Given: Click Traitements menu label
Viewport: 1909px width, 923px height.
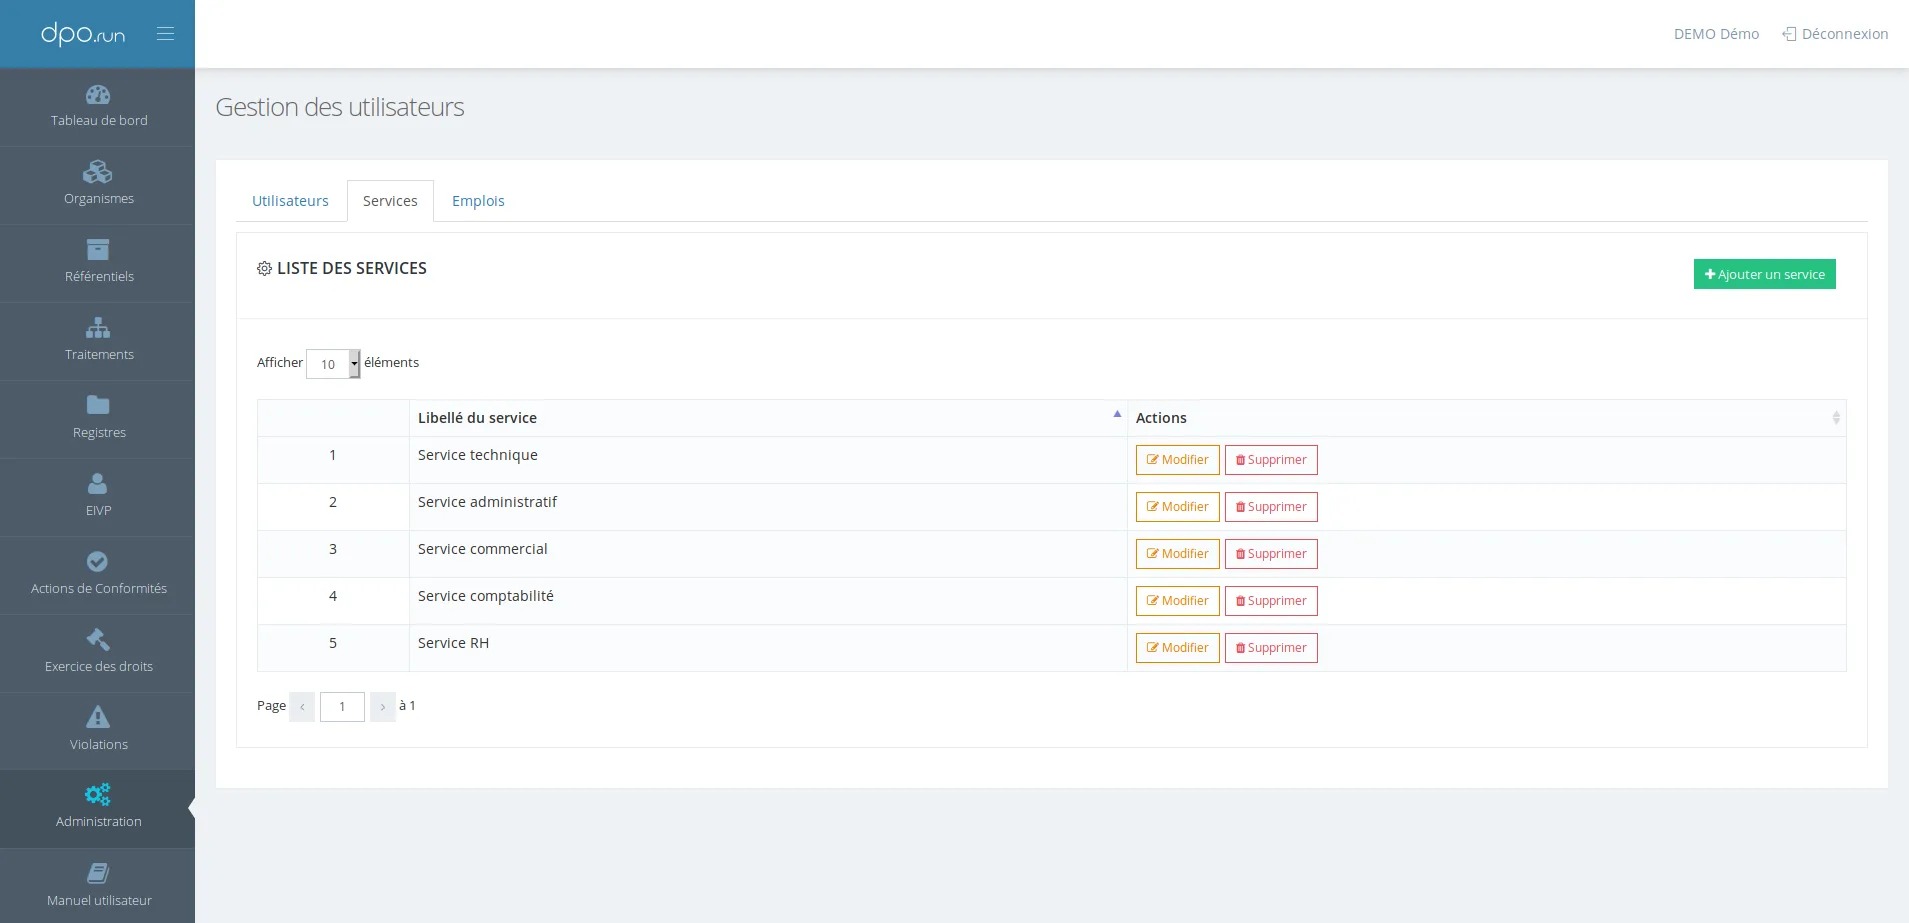Looking at the screenshot, I should point(99,354).
